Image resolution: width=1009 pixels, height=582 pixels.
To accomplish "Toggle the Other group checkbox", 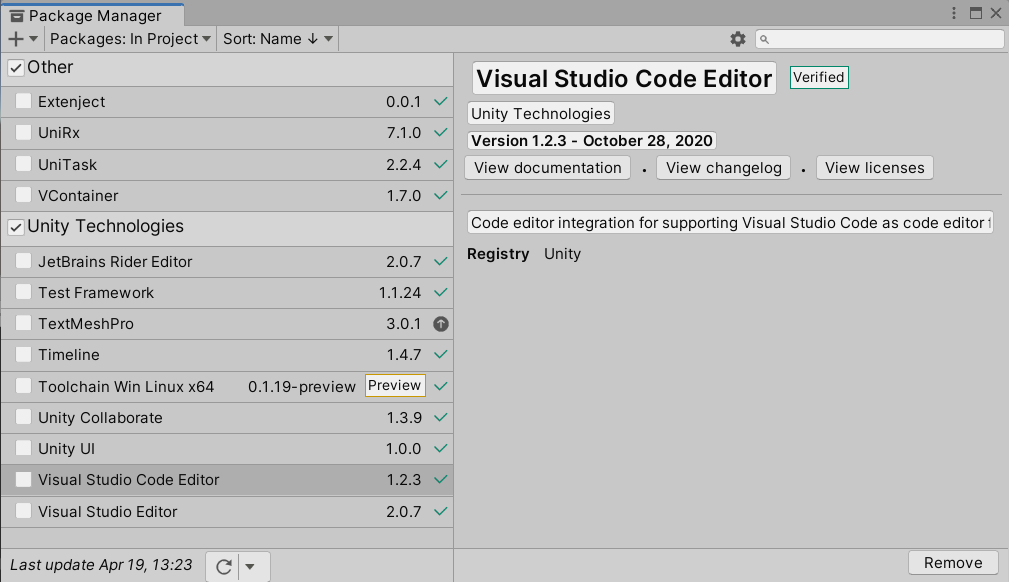I will (x=16, y=68).
